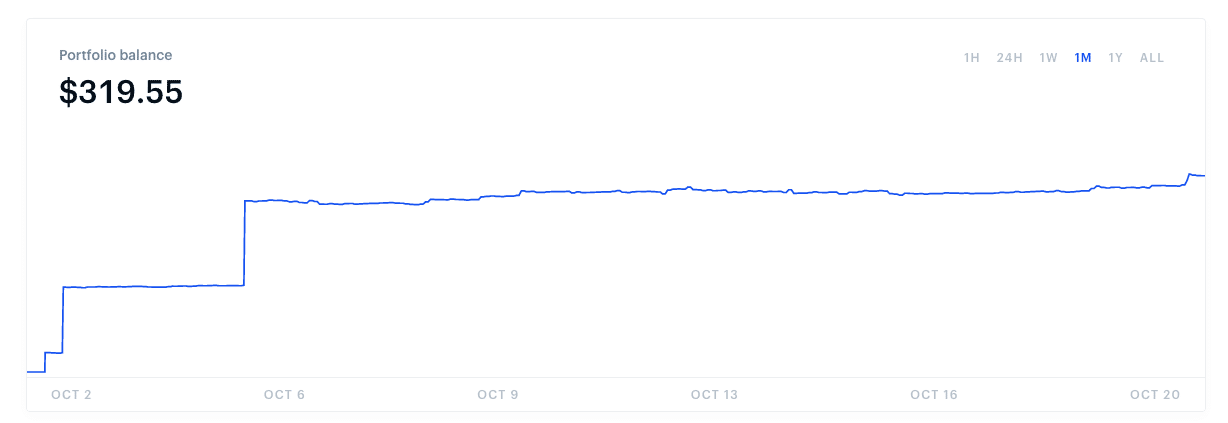Click the Portfolio balance label
This screenshot has width=1228, height=423.
tap(116, 55)
